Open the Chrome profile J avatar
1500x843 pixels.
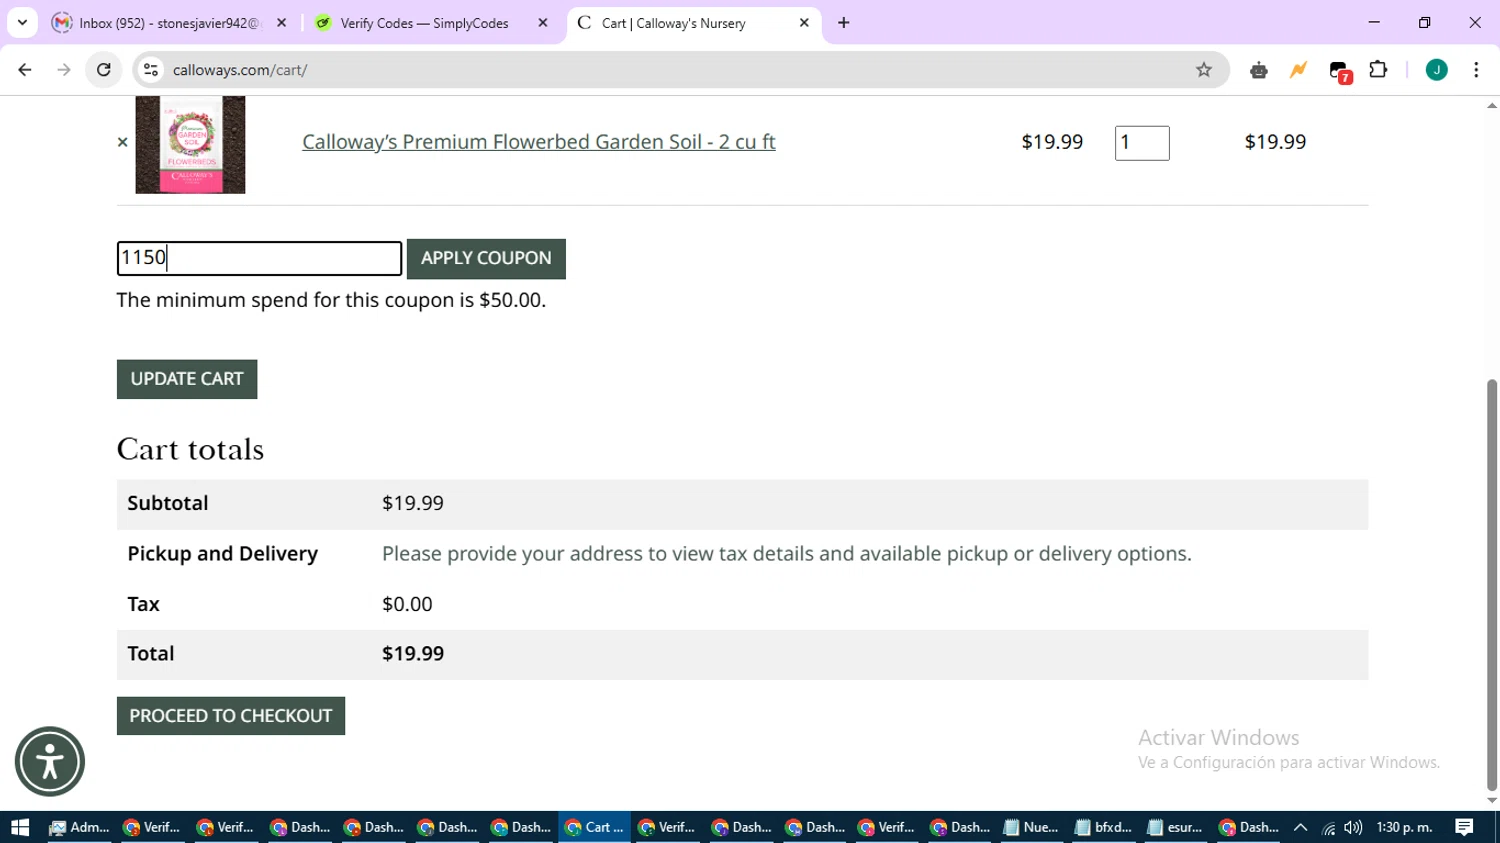click(x=1437, y=70)
